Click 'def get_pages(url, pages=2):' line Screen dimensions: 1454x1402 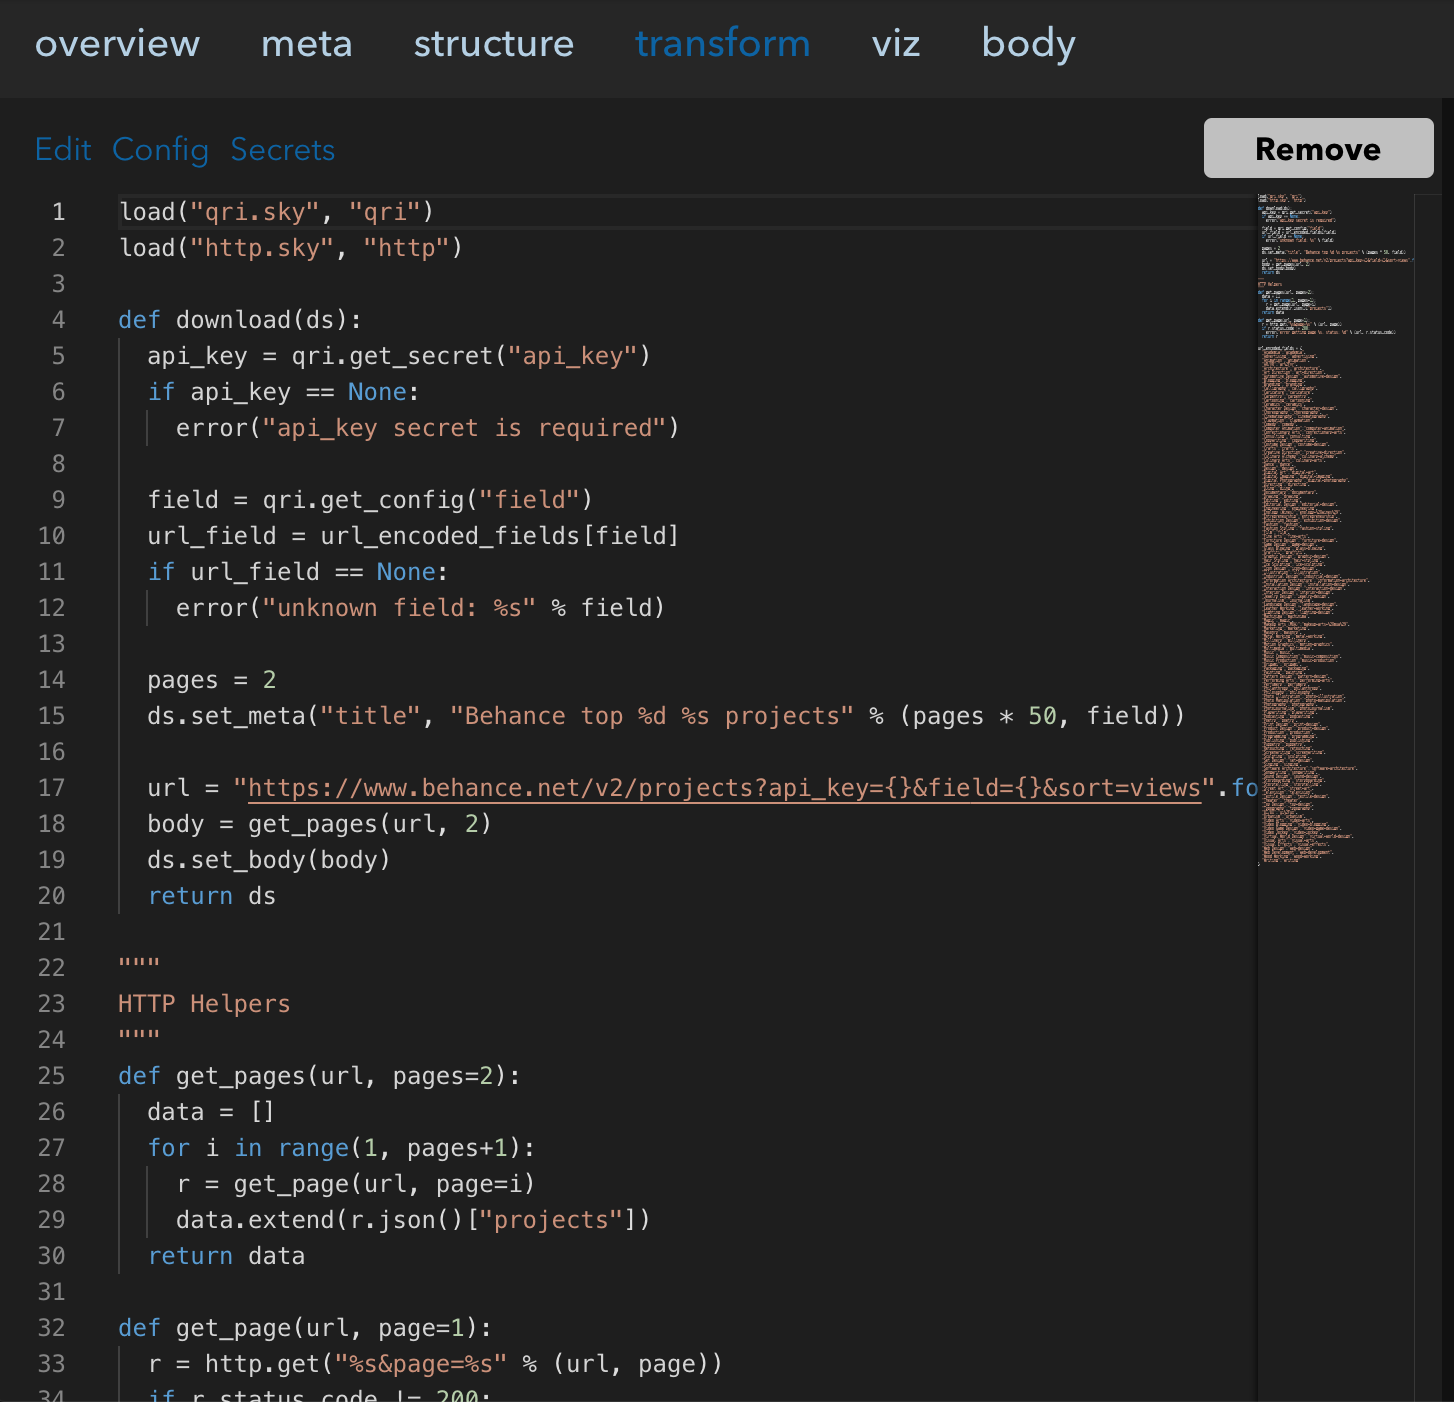point(320,1076)
